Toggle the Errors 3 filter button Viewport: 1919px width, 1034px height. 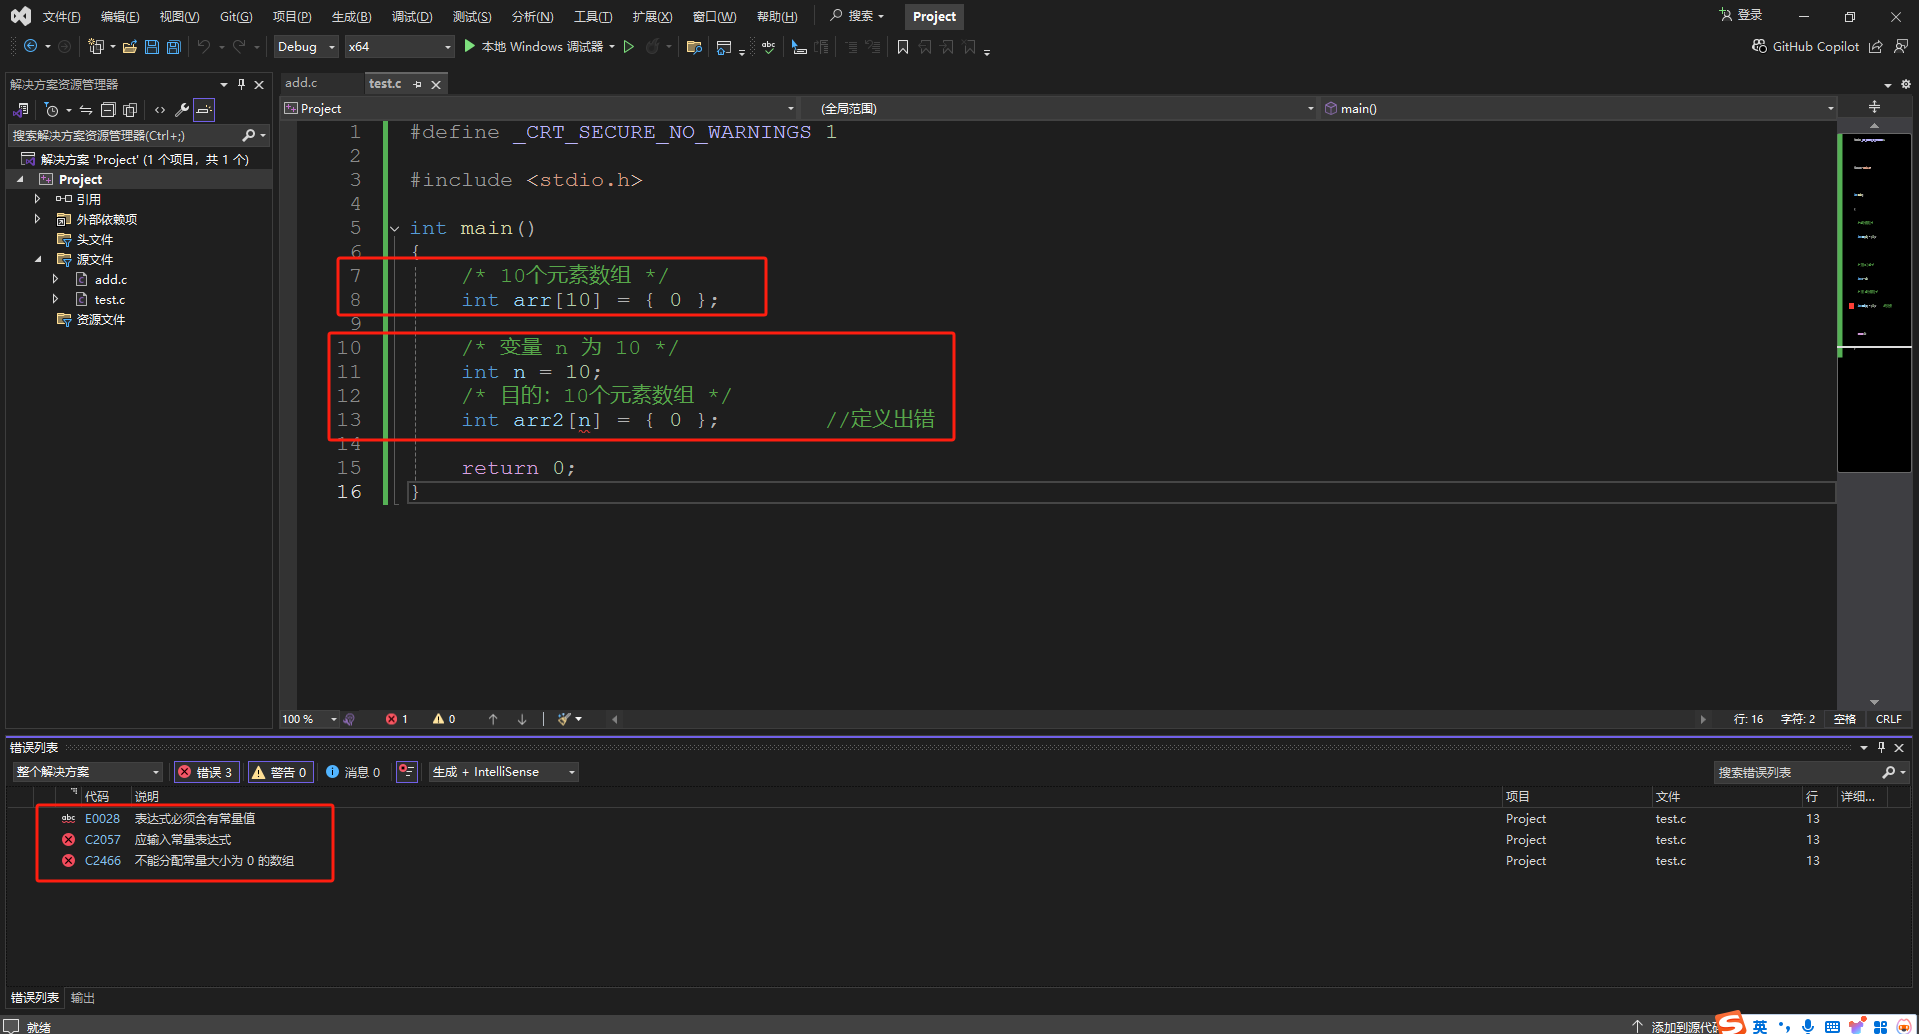click(x=205, y=772)
